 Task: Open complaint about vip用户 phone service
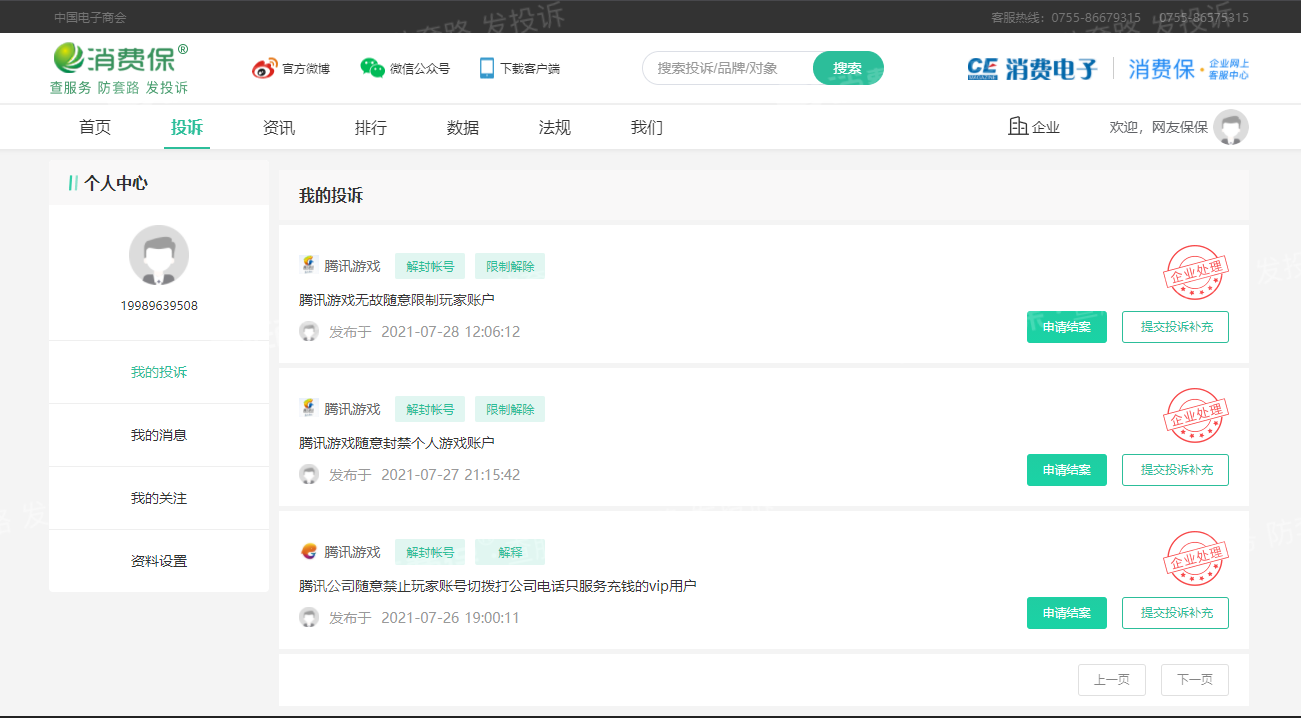click(x=498, y=586)
